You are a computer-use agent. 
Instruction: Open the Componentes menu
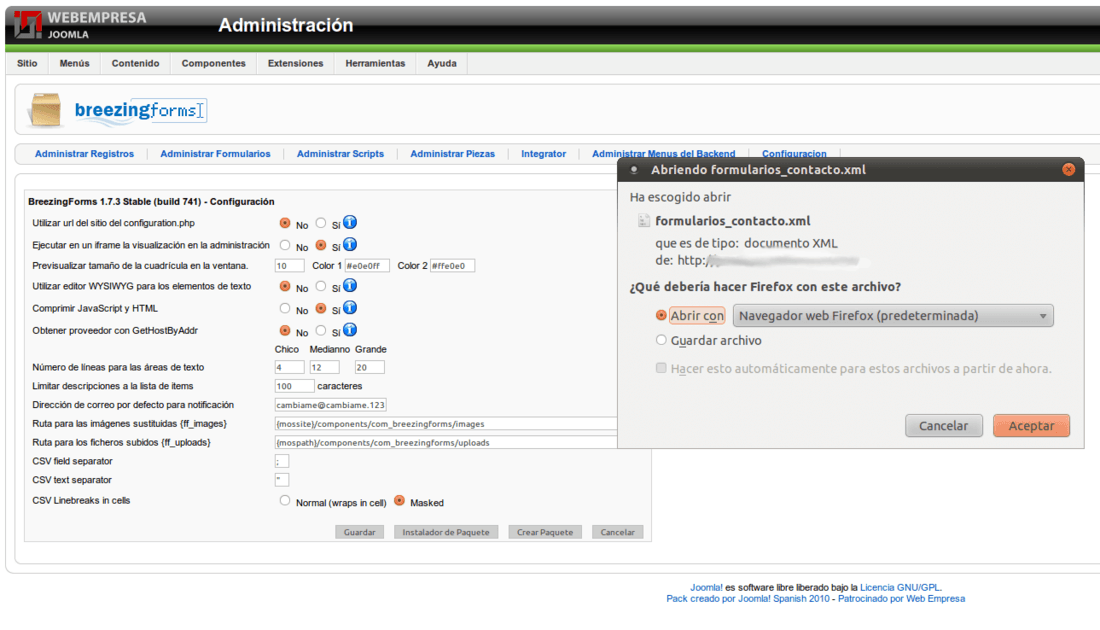(213, 63)
